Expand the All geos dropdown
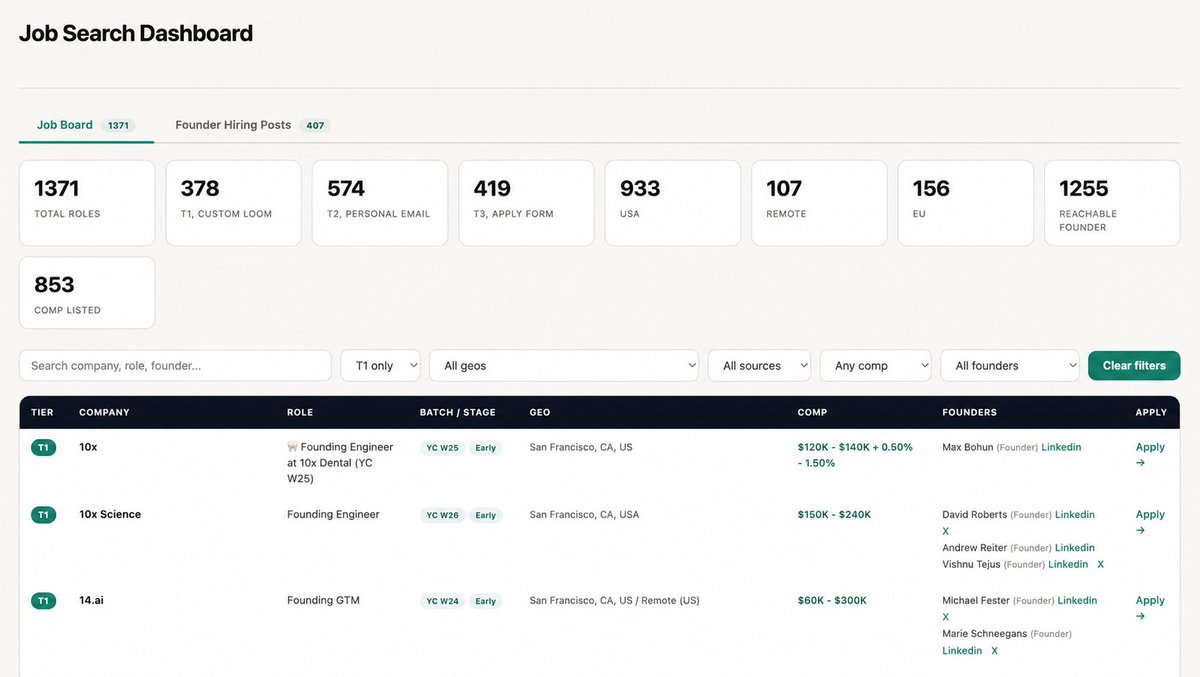1200x677 pixels. click(x=564, y=365)
